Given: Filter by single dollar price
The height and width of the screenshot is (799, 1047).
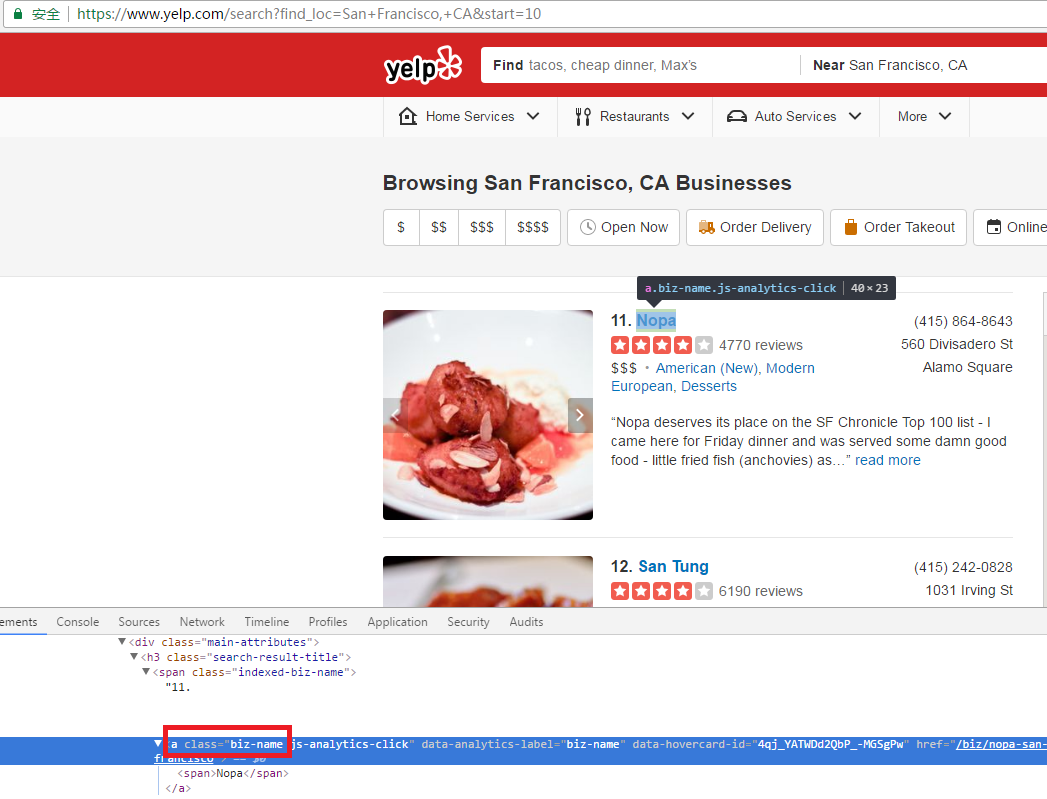Looking at the screenshot, I should click(401, 228).
